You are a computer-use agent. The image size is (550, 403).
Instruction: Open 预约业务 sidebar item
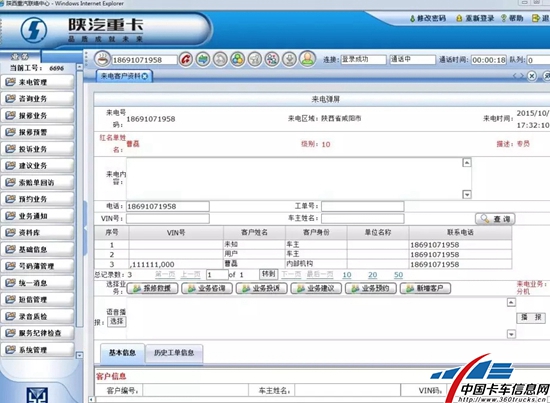coord(38,199)
